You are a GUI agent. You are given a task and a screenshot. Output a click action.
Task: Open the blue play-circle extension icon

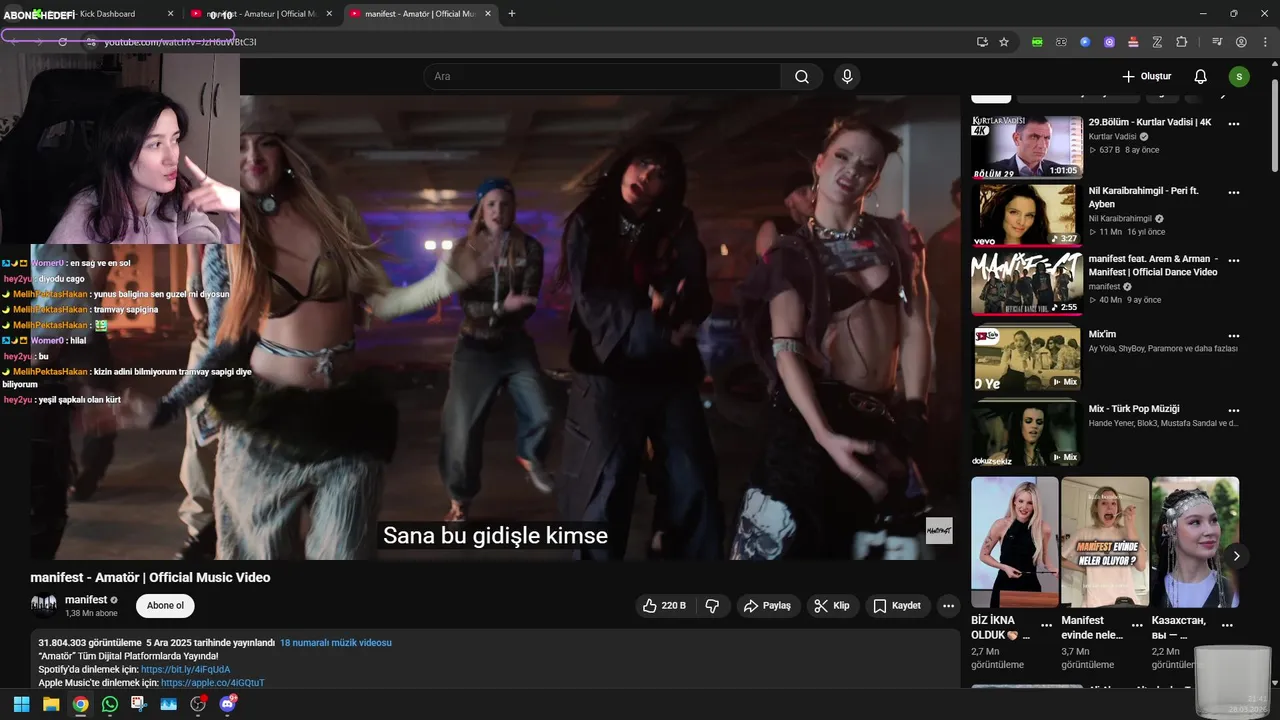(1085, 42)
